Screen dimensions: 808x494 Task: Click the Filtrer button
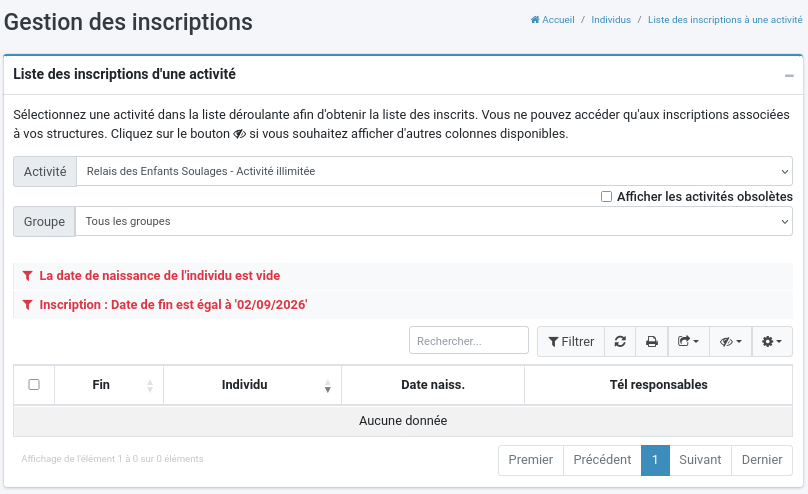(x=571, y=342)
